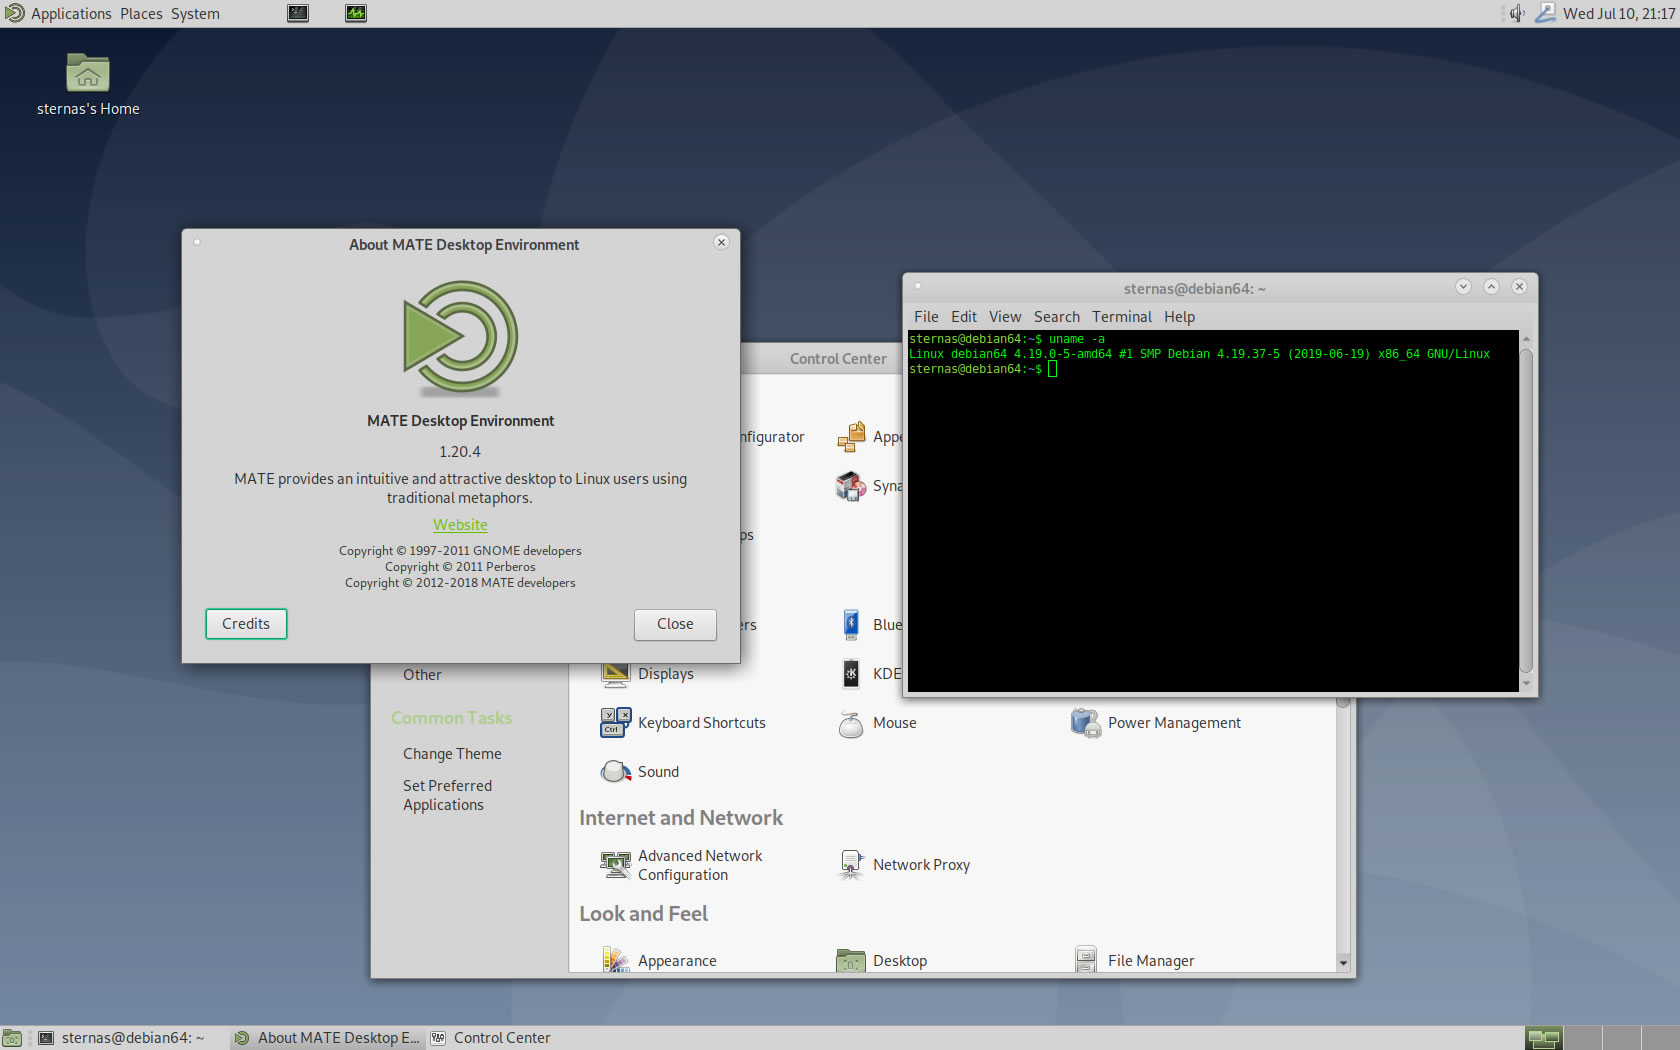
Task: Open Network Proxy icon in Control Center
Action: 850,865
